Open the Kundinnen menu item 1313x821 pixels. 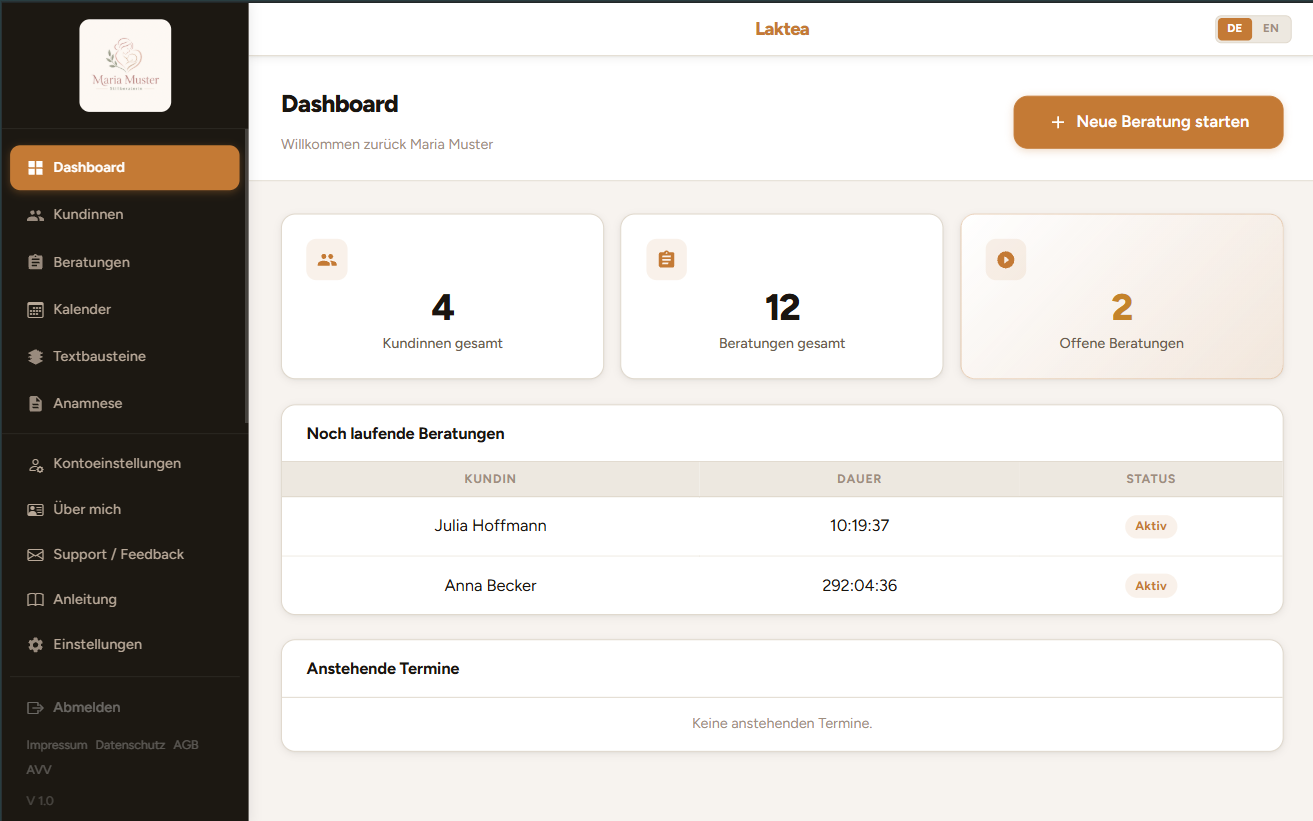click(x=125, y=215)
